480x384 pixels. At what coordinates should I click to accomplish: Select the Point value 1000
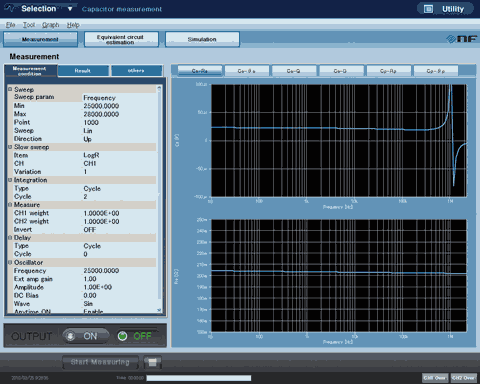[91, 123]
